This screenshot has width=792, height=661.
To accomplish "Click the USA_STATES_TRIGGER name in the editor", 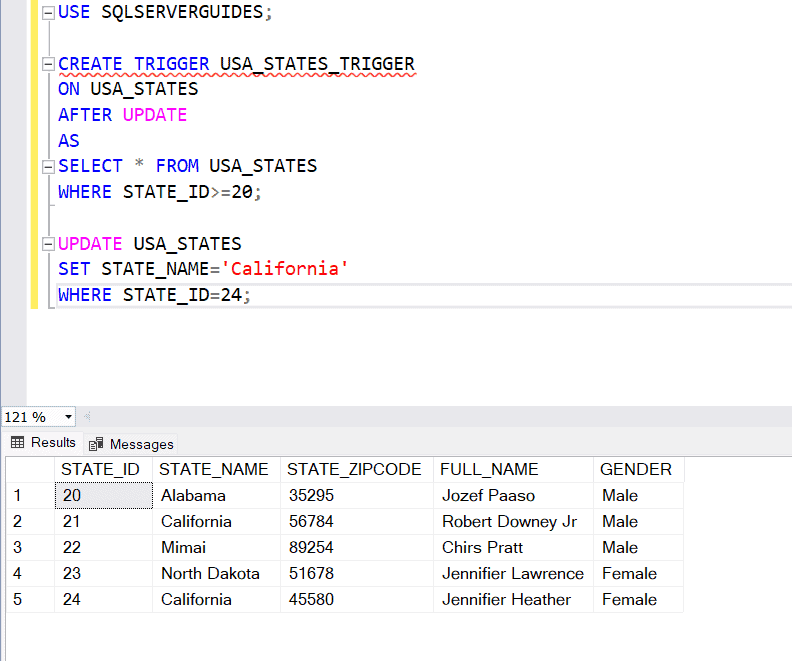I will click(x=317, y=64).
